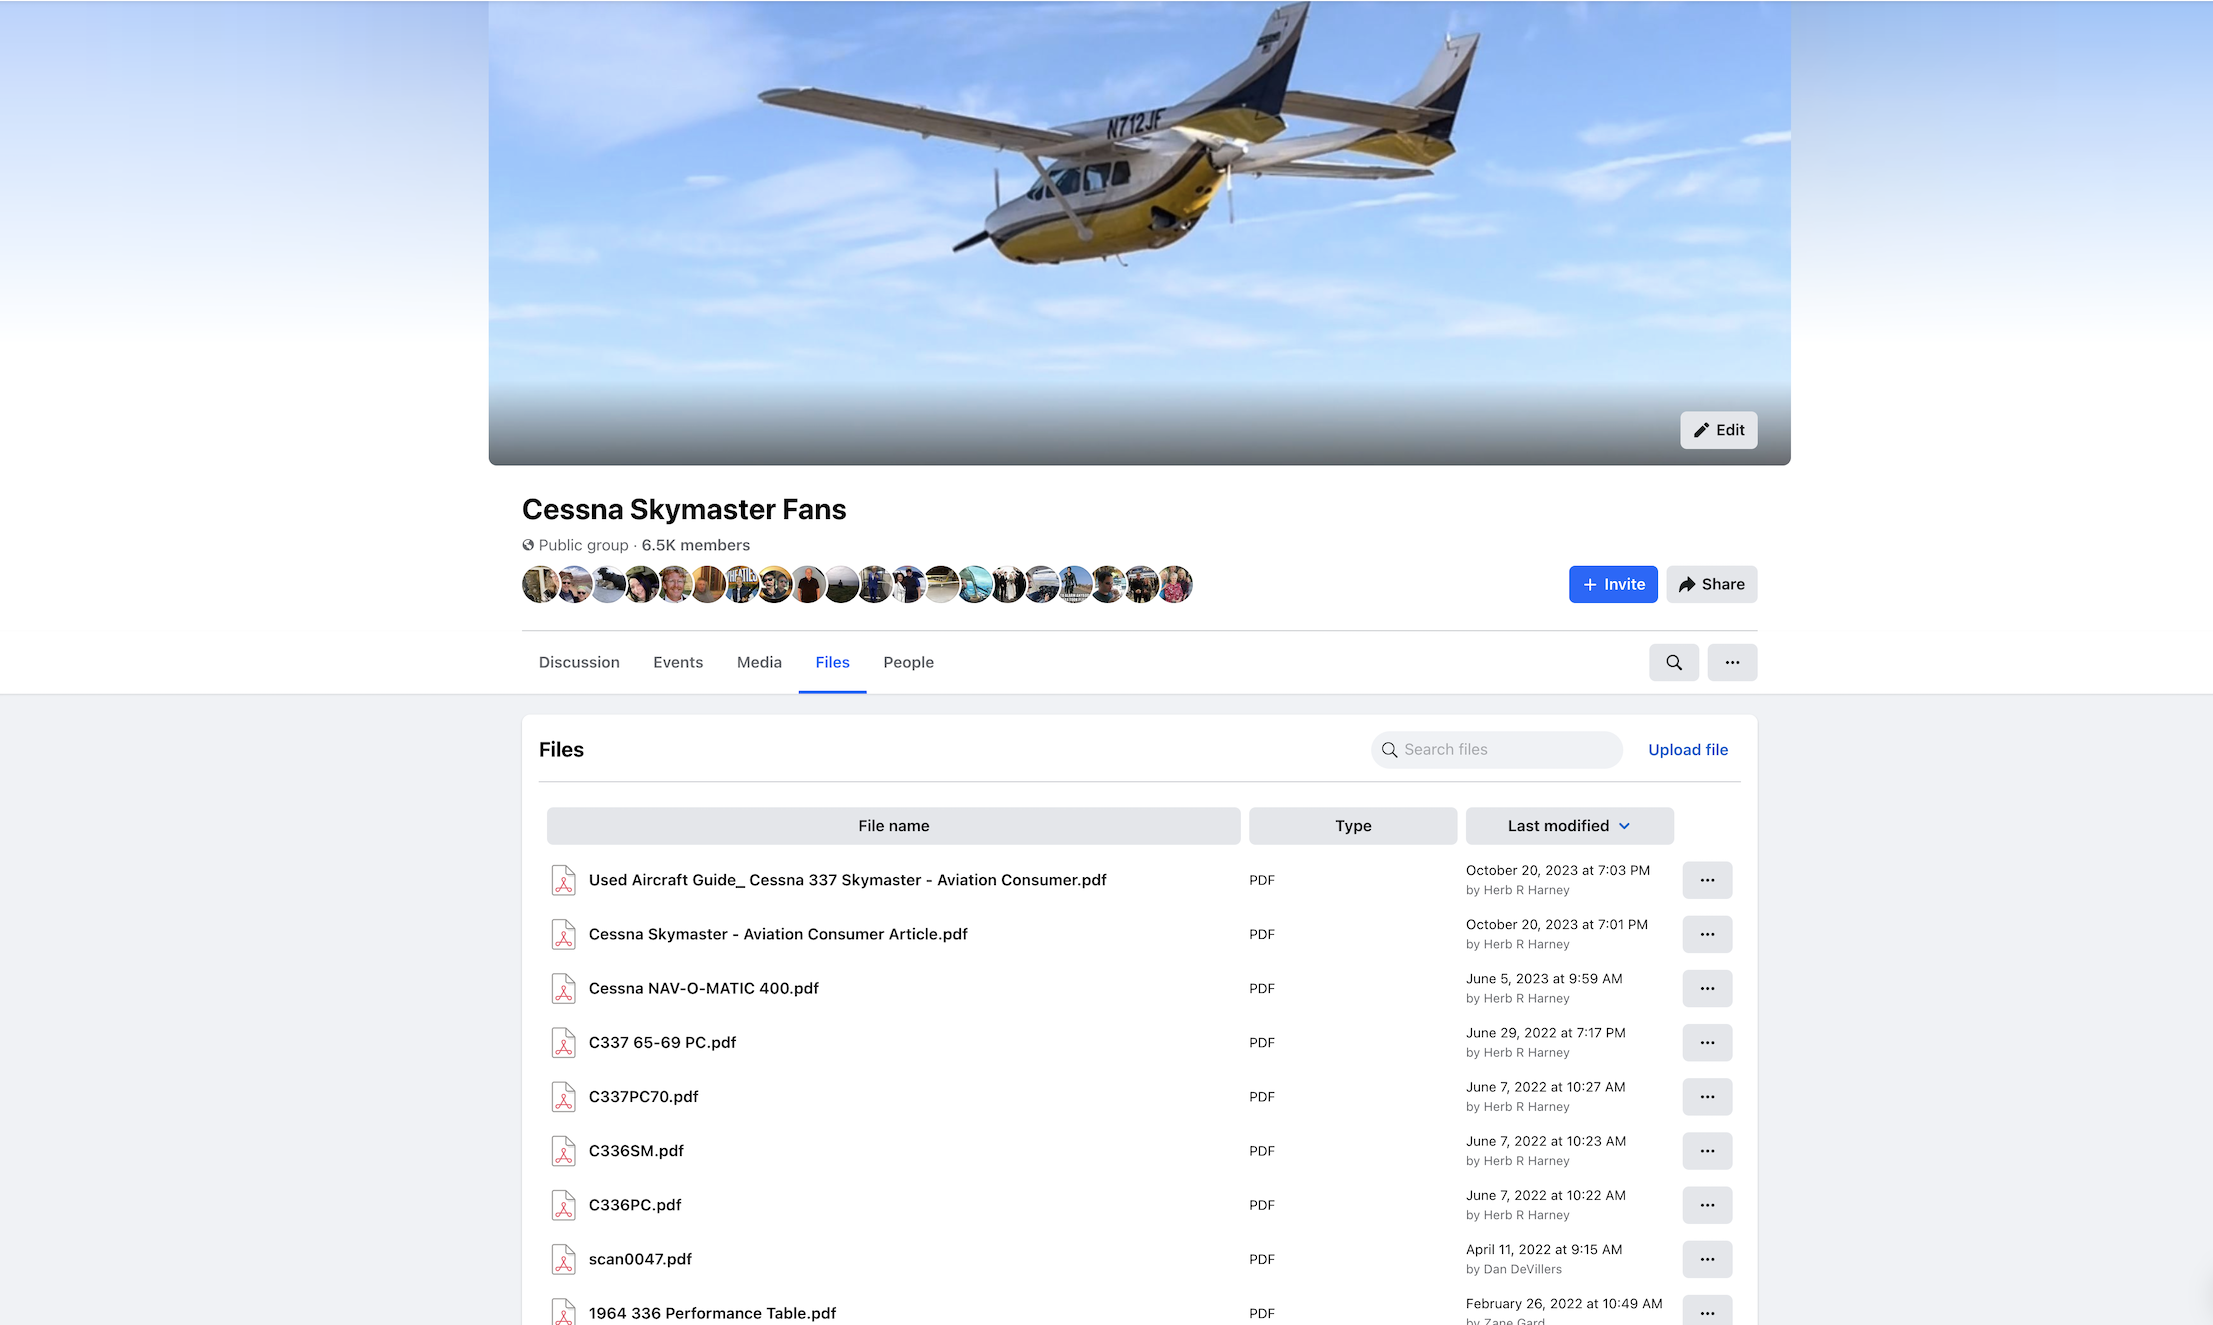Edit the group cover photo
2213x1325 pixels.
click(1718, 430)
